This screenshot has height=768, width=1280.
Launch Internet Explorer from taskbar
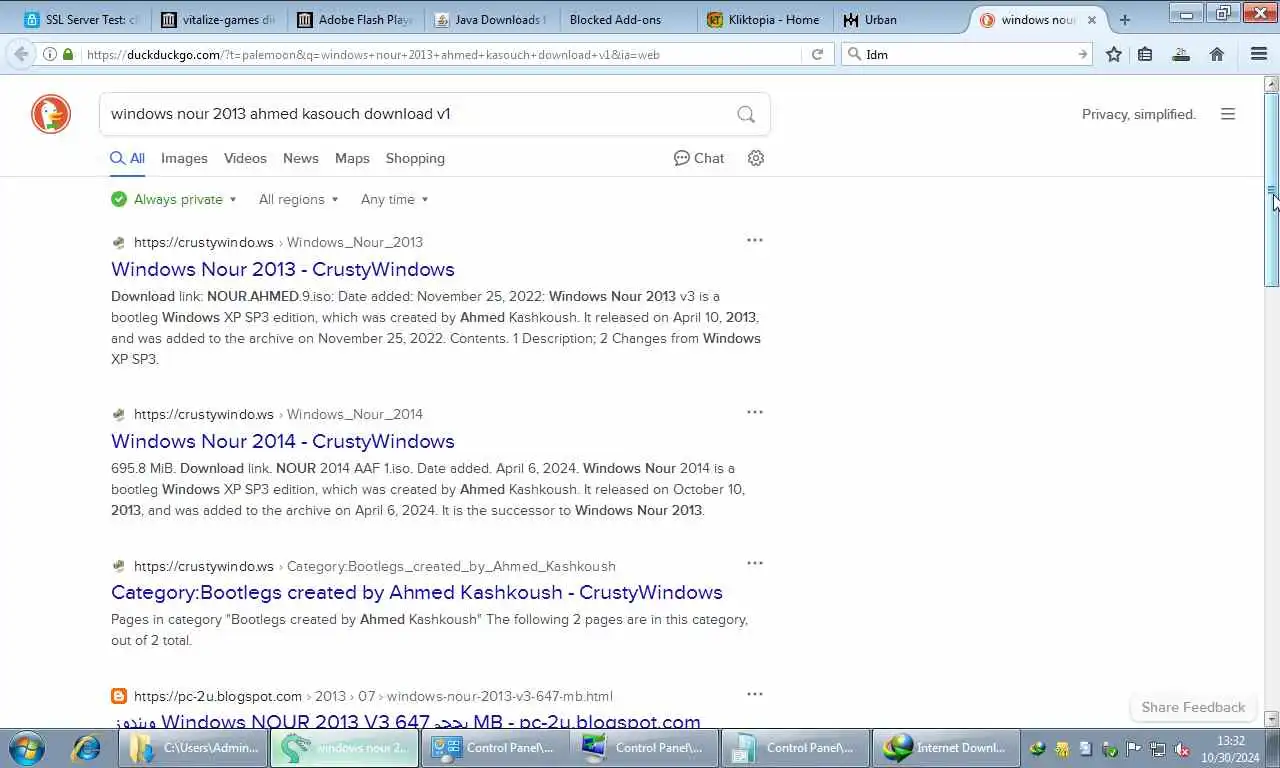point(87,747)
